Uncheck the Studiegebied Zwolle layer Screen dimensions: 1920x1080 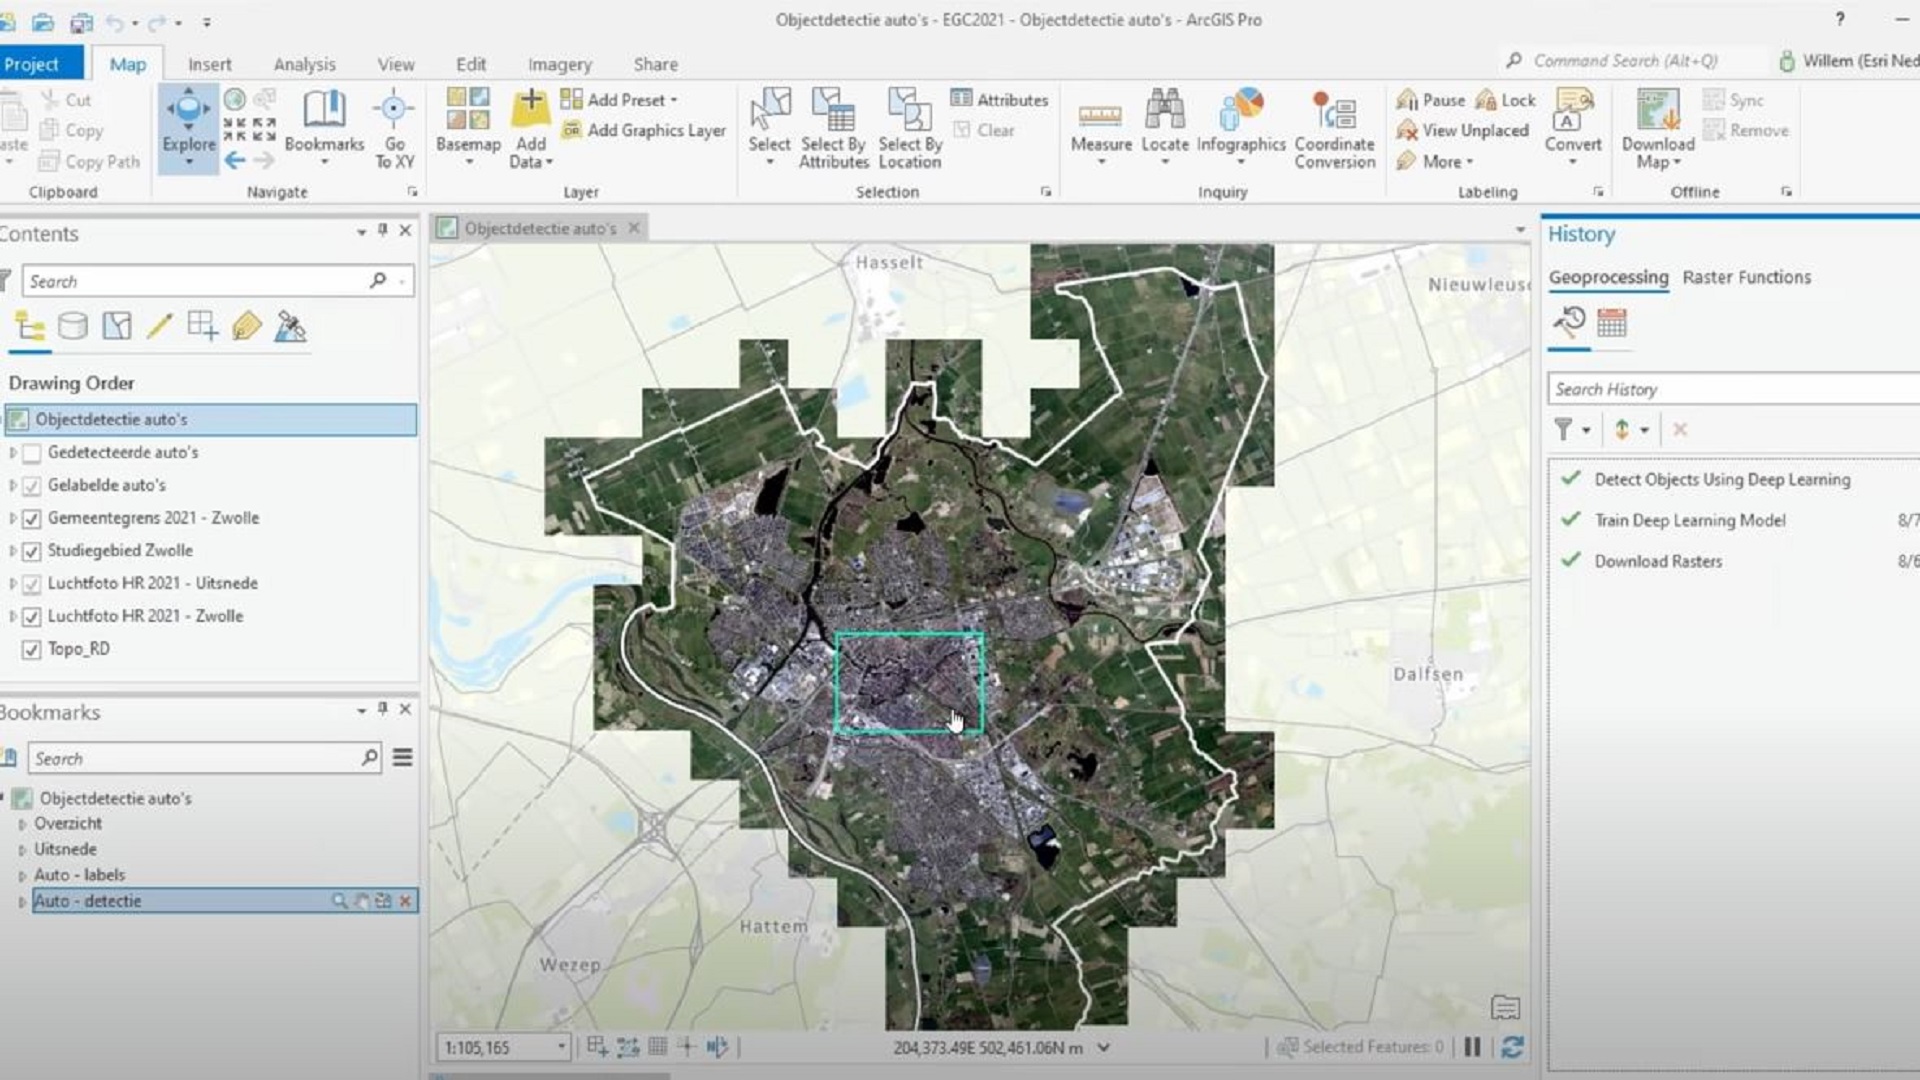[x=32, y=551]
